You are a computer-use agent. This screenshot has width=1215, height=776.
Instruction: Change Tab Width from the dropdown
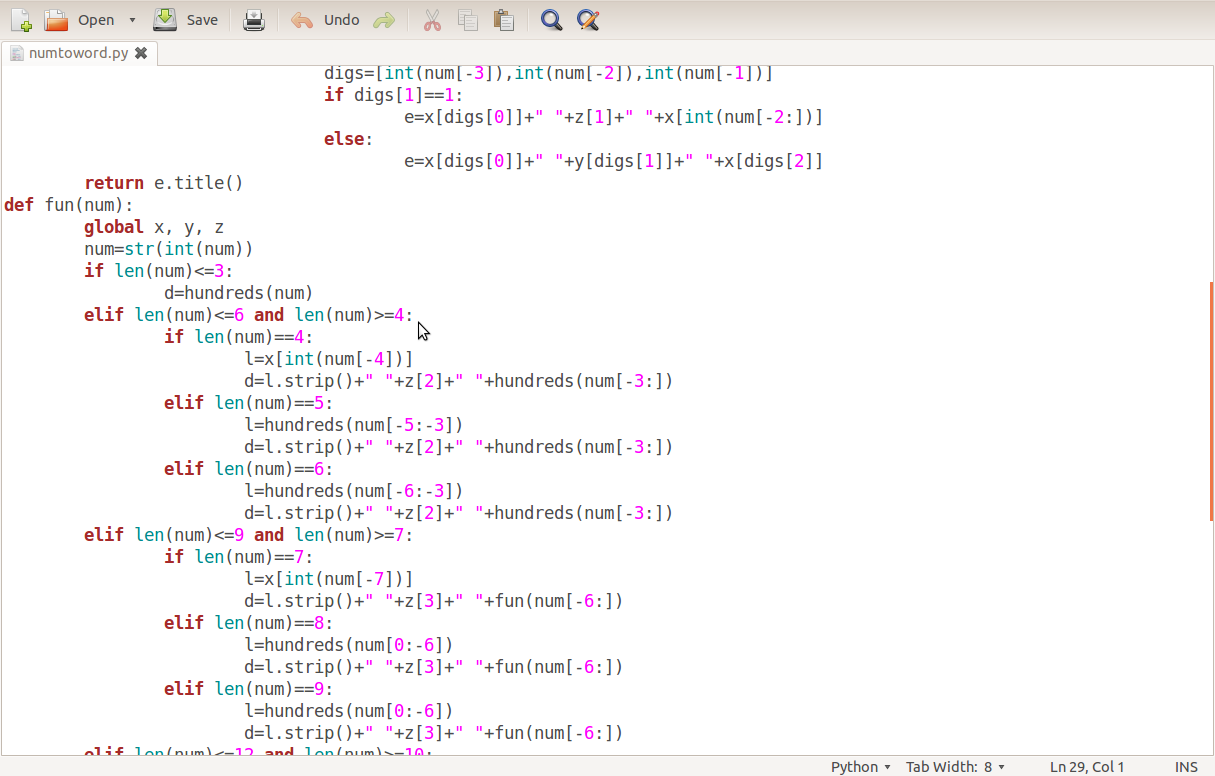955,766
